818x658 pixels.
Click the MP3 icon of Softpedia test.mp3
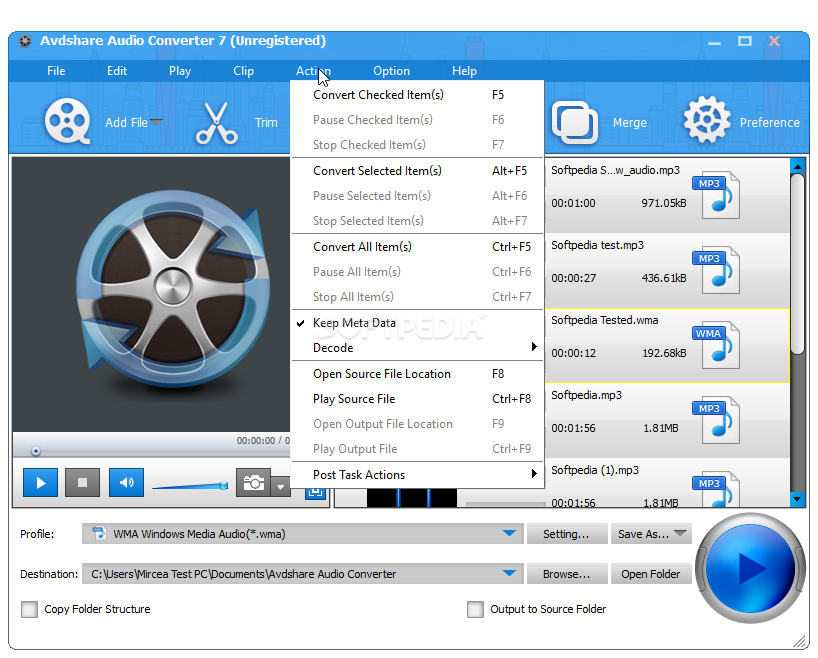tap(717, 269)
